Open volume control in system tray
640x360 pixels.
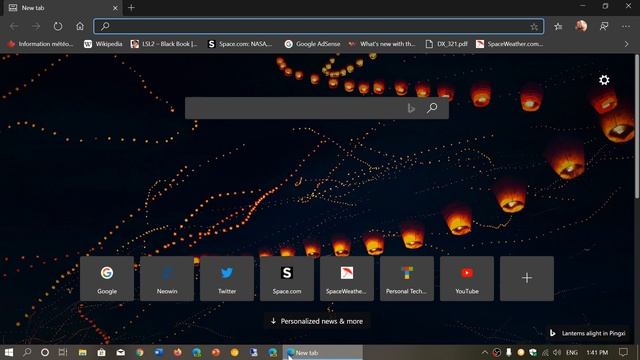(x=557, y=352)
